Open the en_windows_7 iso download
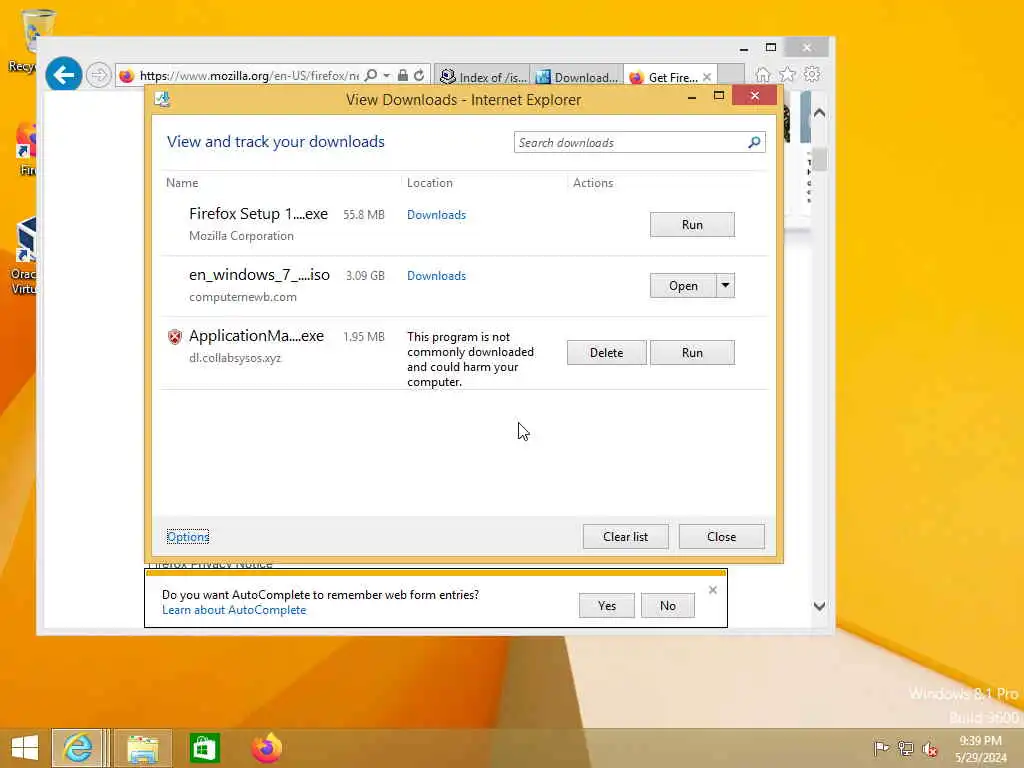Screen dimensions: 1024x768 (683, 285)
